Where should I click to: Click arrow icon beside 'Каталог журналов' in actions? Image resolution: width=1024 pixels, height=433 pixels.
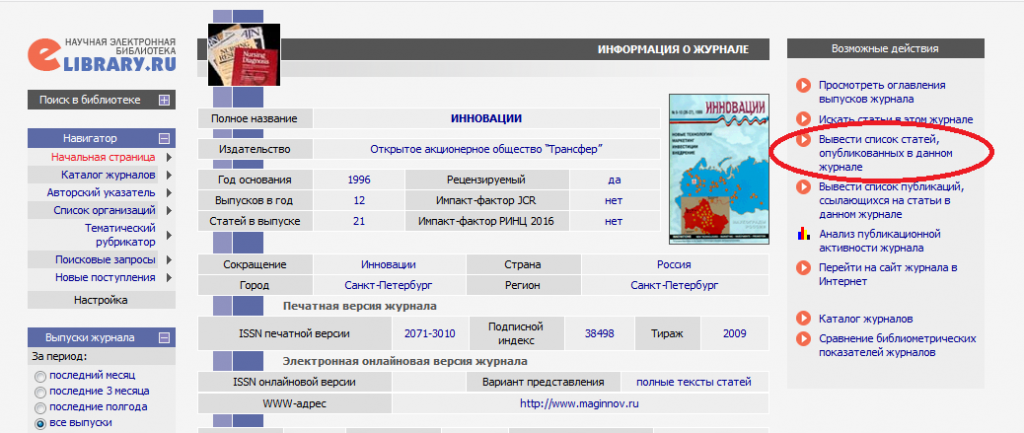tap(802, 318)
